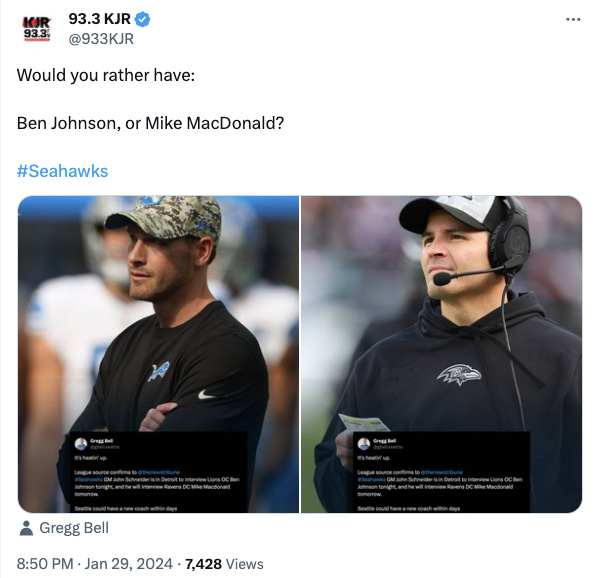The image size is (596, 578).
Task: Click the 'Ben Johnson, or Mike MacDonald?' text
Action: coord(150,123)
